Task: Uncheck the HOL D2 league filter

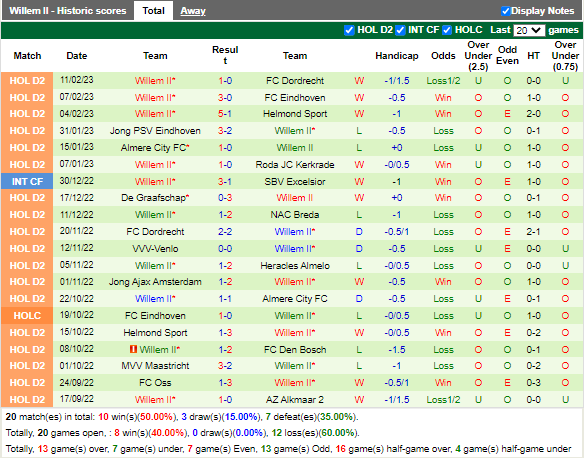Action: tap(349, 30)
